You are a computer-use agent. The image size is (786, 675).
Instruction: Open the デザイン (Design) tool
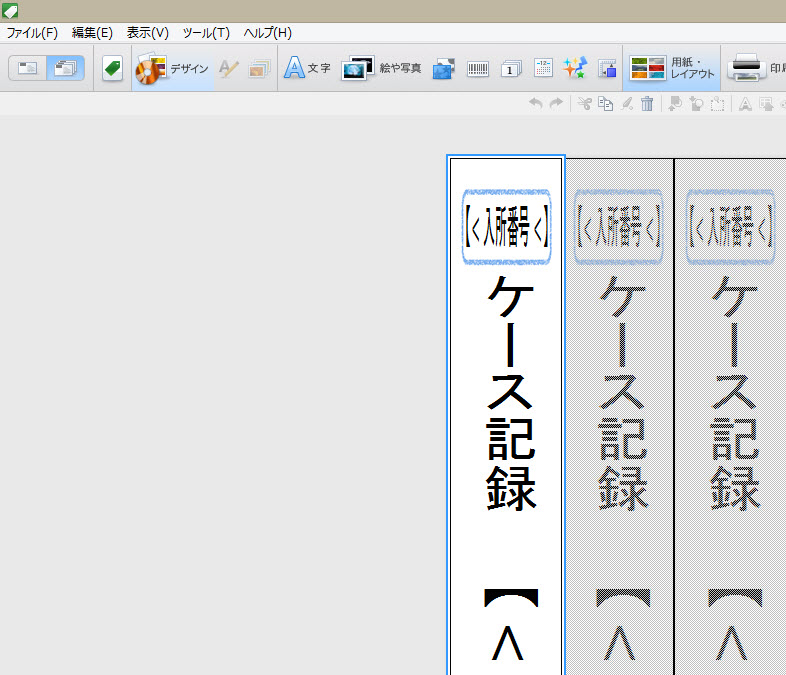(172, 69)
